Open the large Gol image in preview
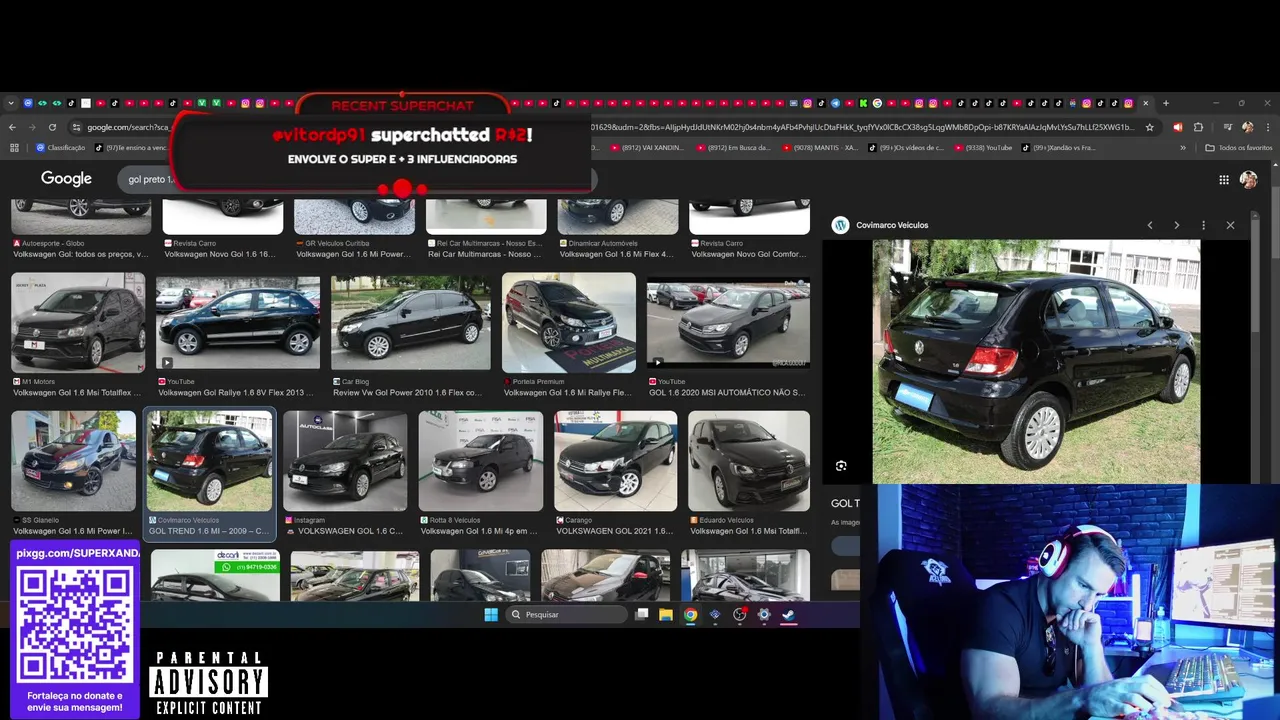The image size is (1280, 720). point(1036,361)
